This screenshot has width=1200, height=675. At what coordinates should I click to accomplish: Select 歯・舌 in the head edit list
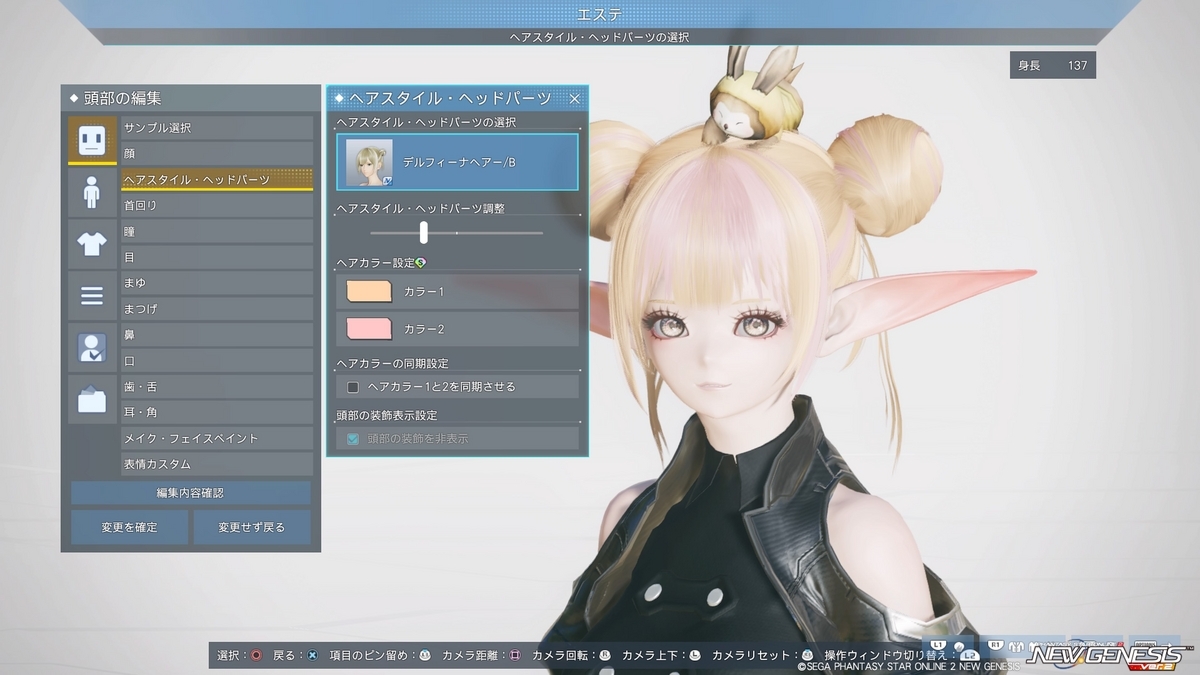217,387
